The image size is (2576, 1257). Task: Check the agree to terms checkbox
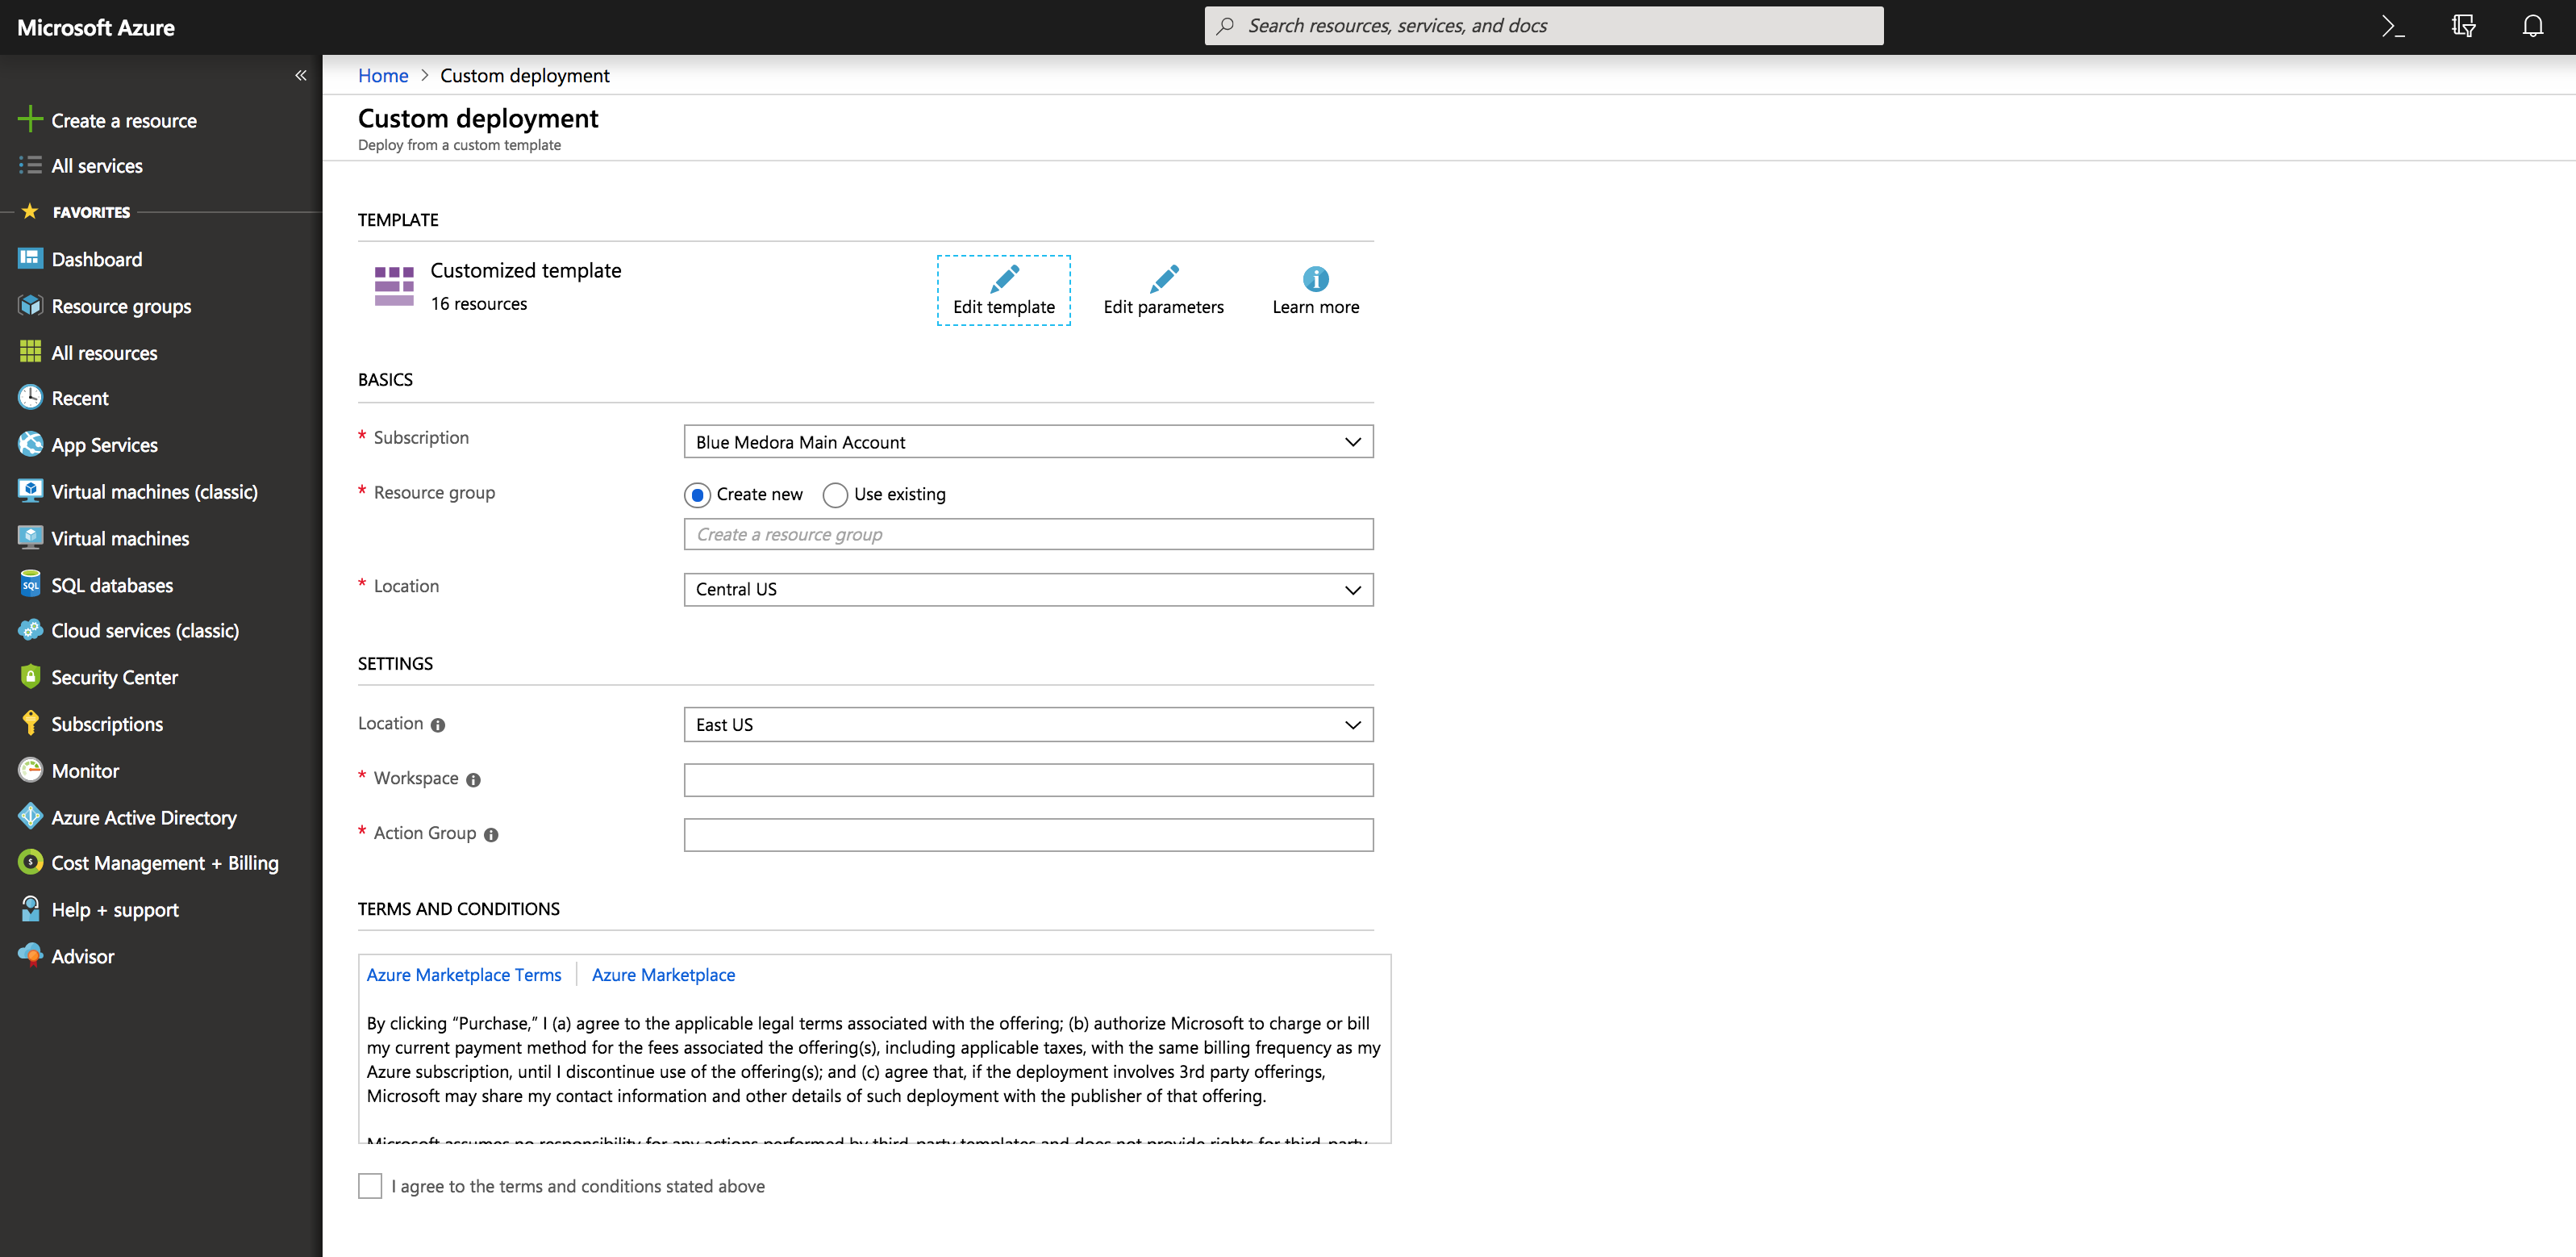pos(370,1186)
